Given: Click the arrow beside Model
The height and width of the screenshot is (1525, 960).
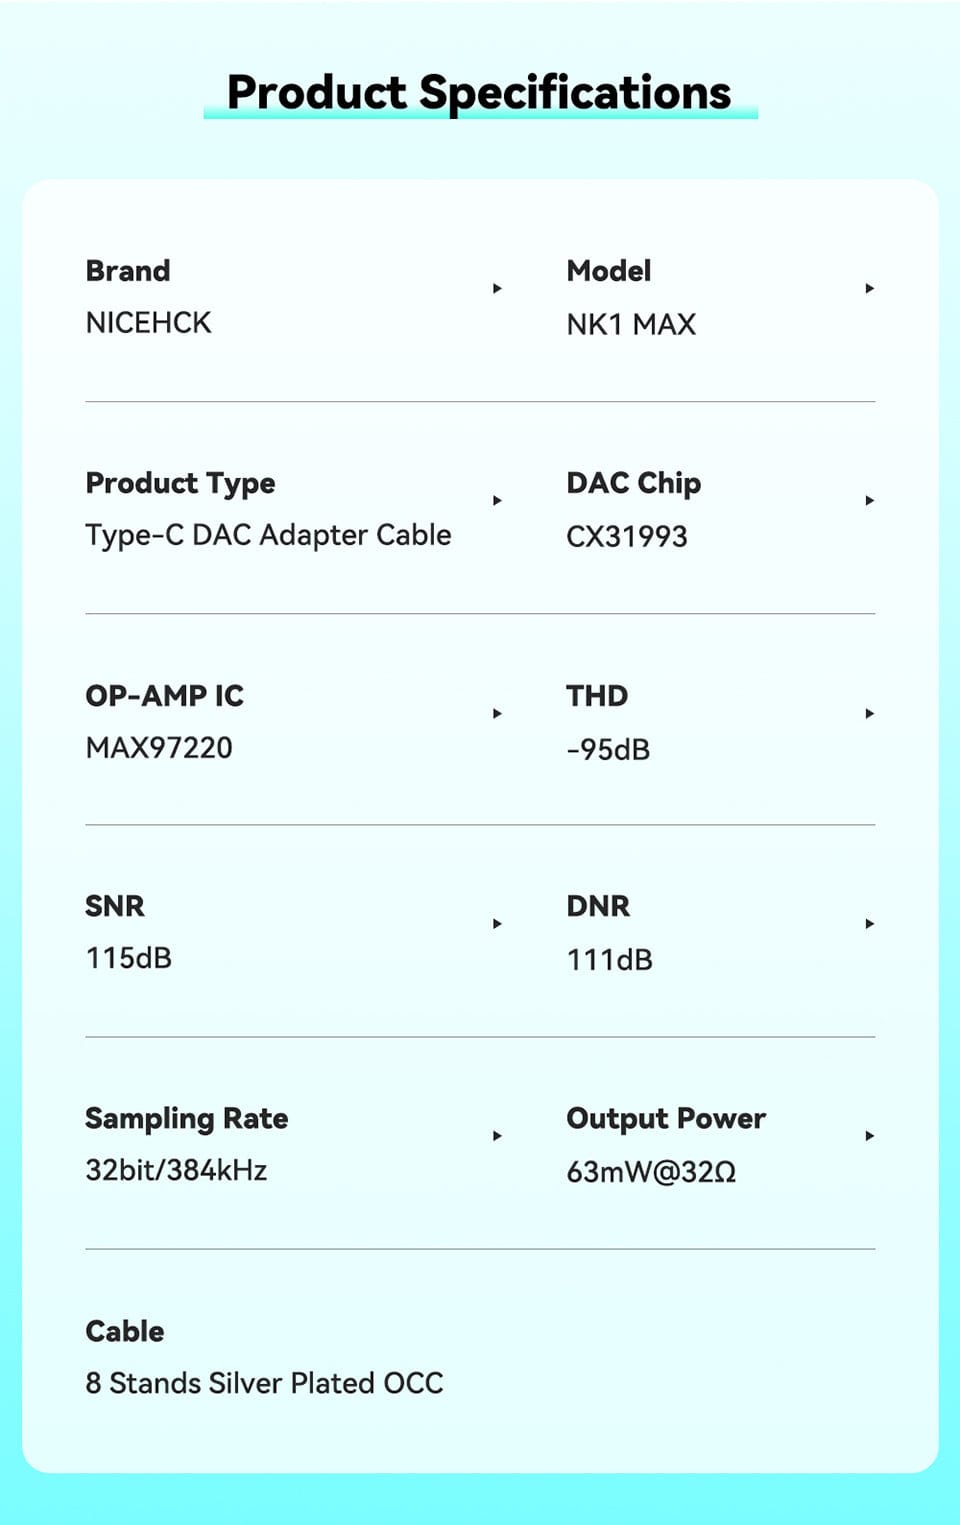Looking at the screenshot, I should point(869,288).
